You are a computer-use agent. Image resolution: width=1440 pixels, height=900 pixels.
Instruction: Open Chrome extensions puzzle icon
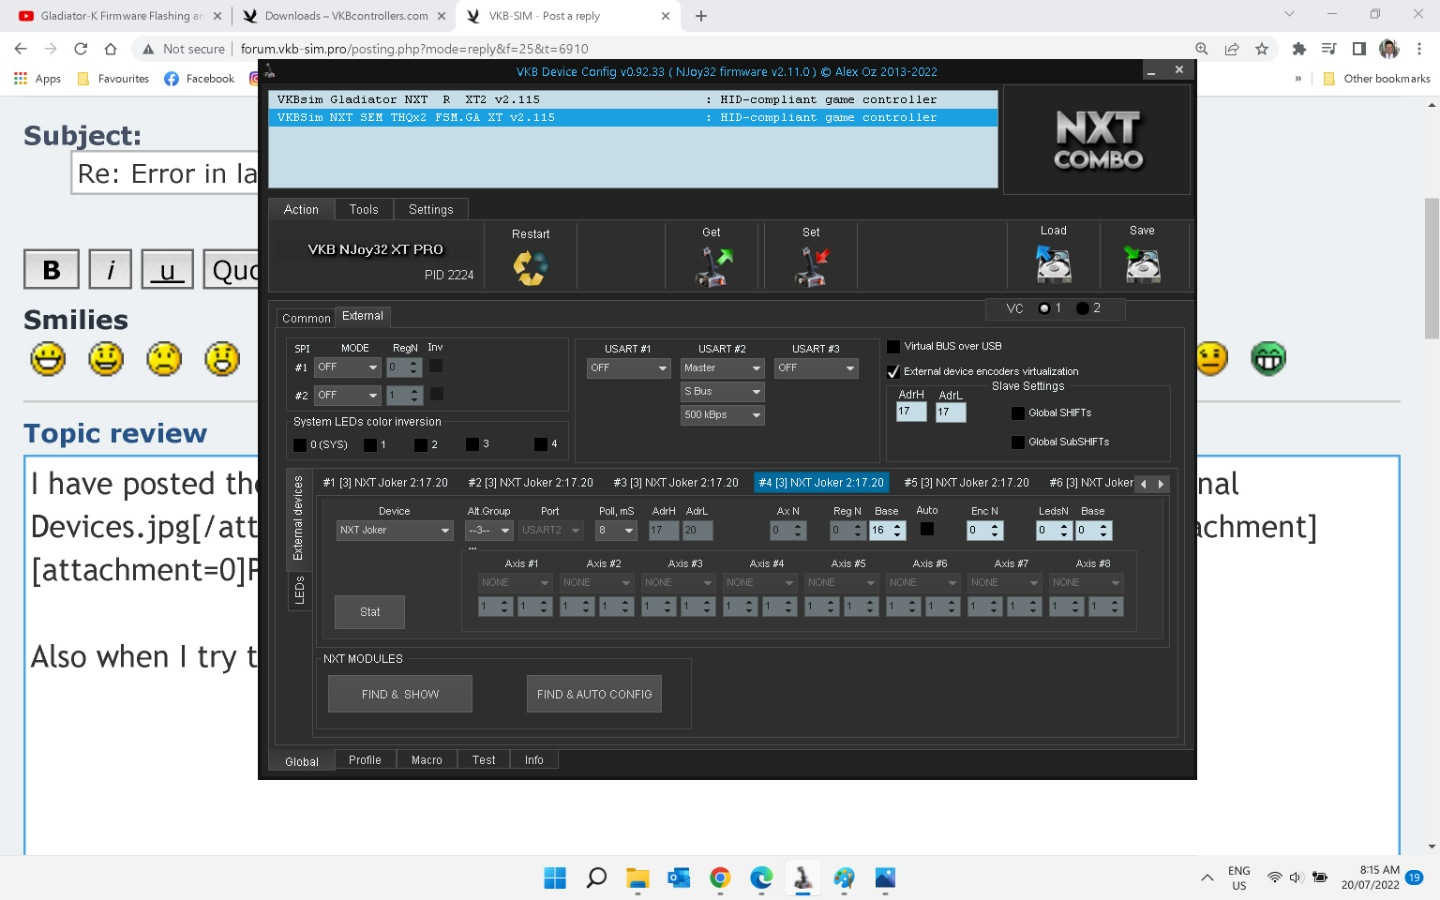tap(1299, 48)
